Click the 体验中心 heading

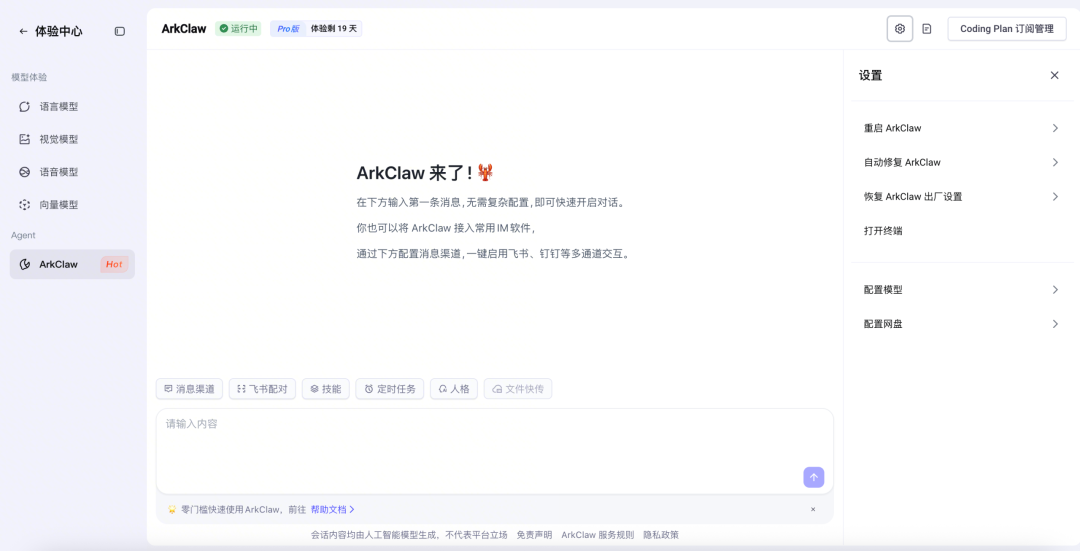pyautogui.click(x=59, y=31)
